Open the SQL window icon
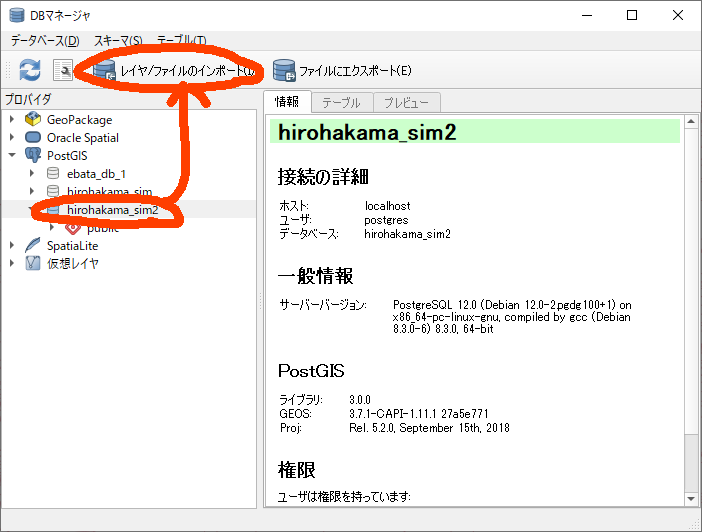Image resolution: width=702 pixels, height=532 pixels. 63,70
